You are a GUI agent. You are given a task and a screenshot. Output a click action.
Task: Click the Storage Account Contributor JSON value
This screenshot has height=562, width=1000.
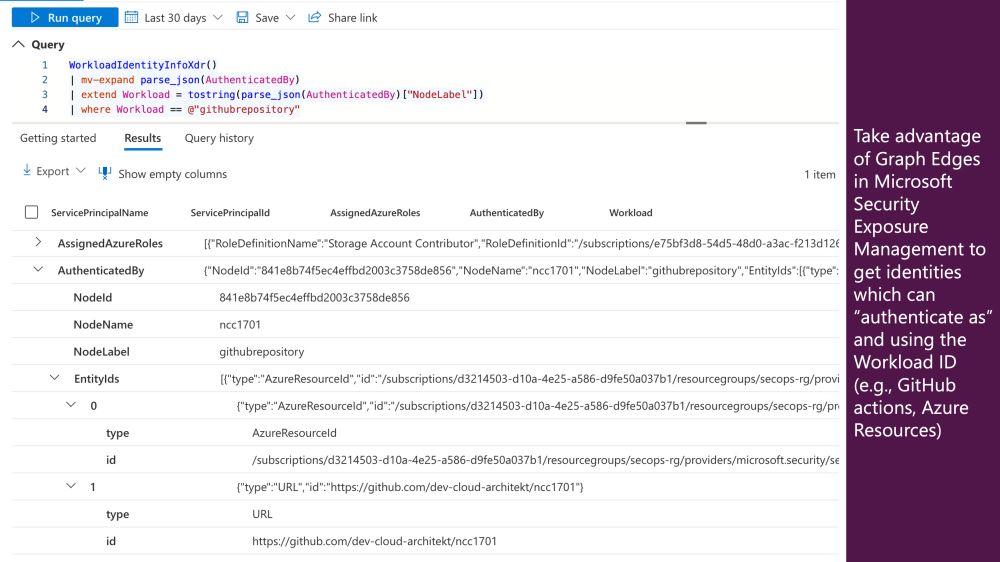pos(521,243)
